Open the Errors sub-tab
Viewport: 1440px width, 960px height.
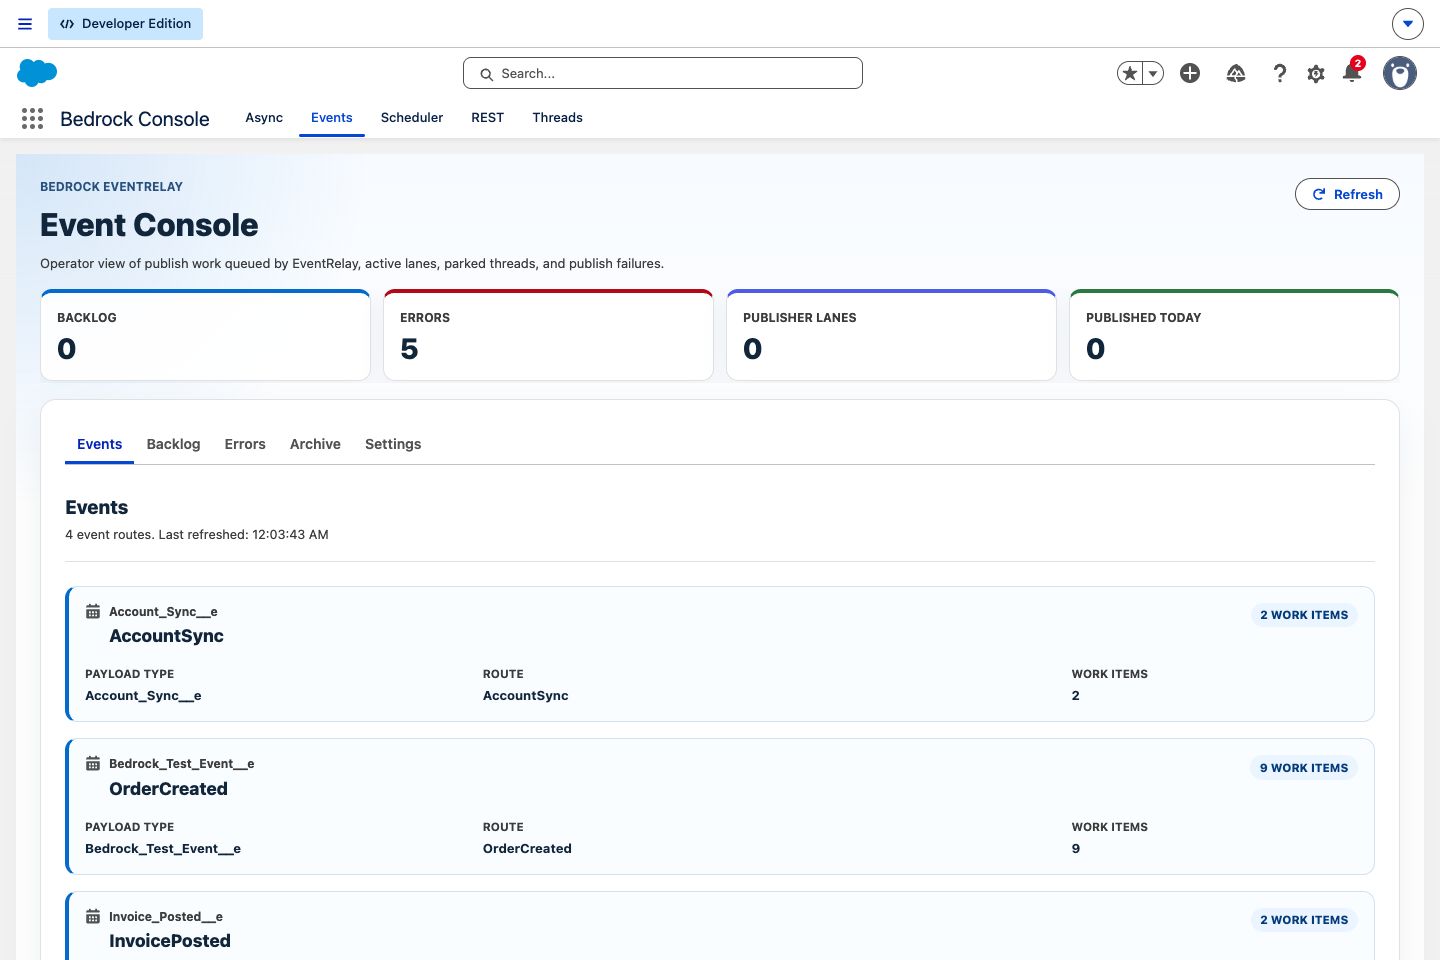245,444
